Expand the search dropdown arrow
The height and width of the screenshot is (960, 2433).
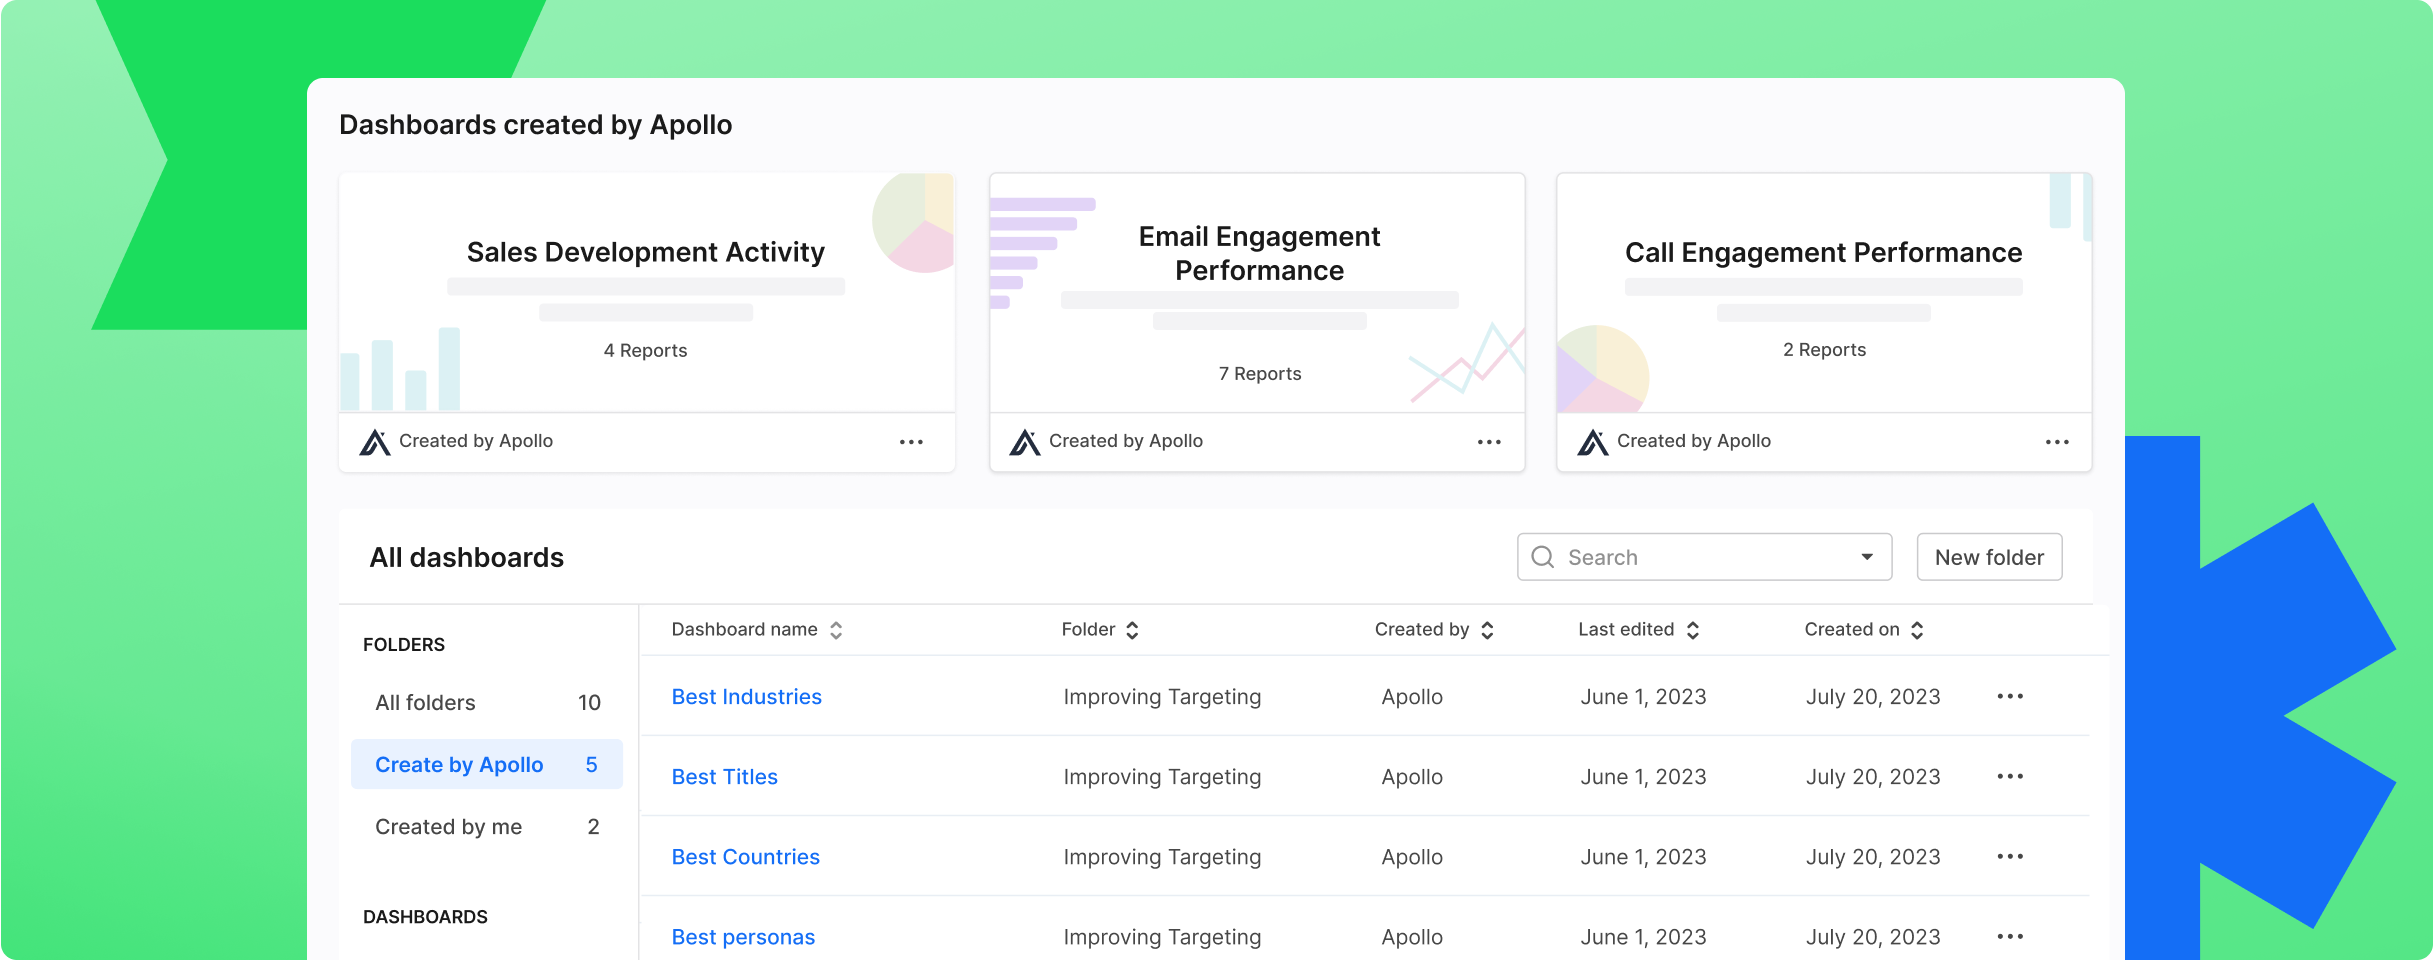[x=1867, y=557]
